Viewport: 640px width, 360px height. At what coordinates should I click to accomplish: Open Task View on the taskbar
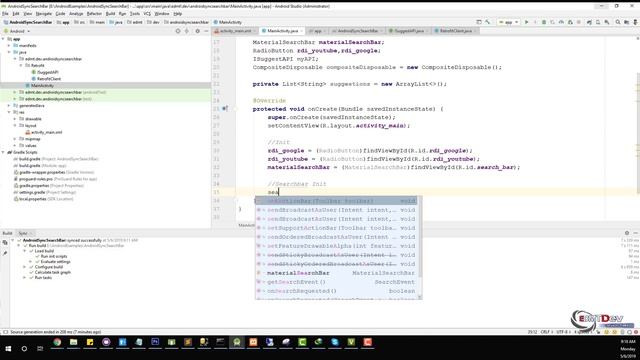click(x=40, y=348)
